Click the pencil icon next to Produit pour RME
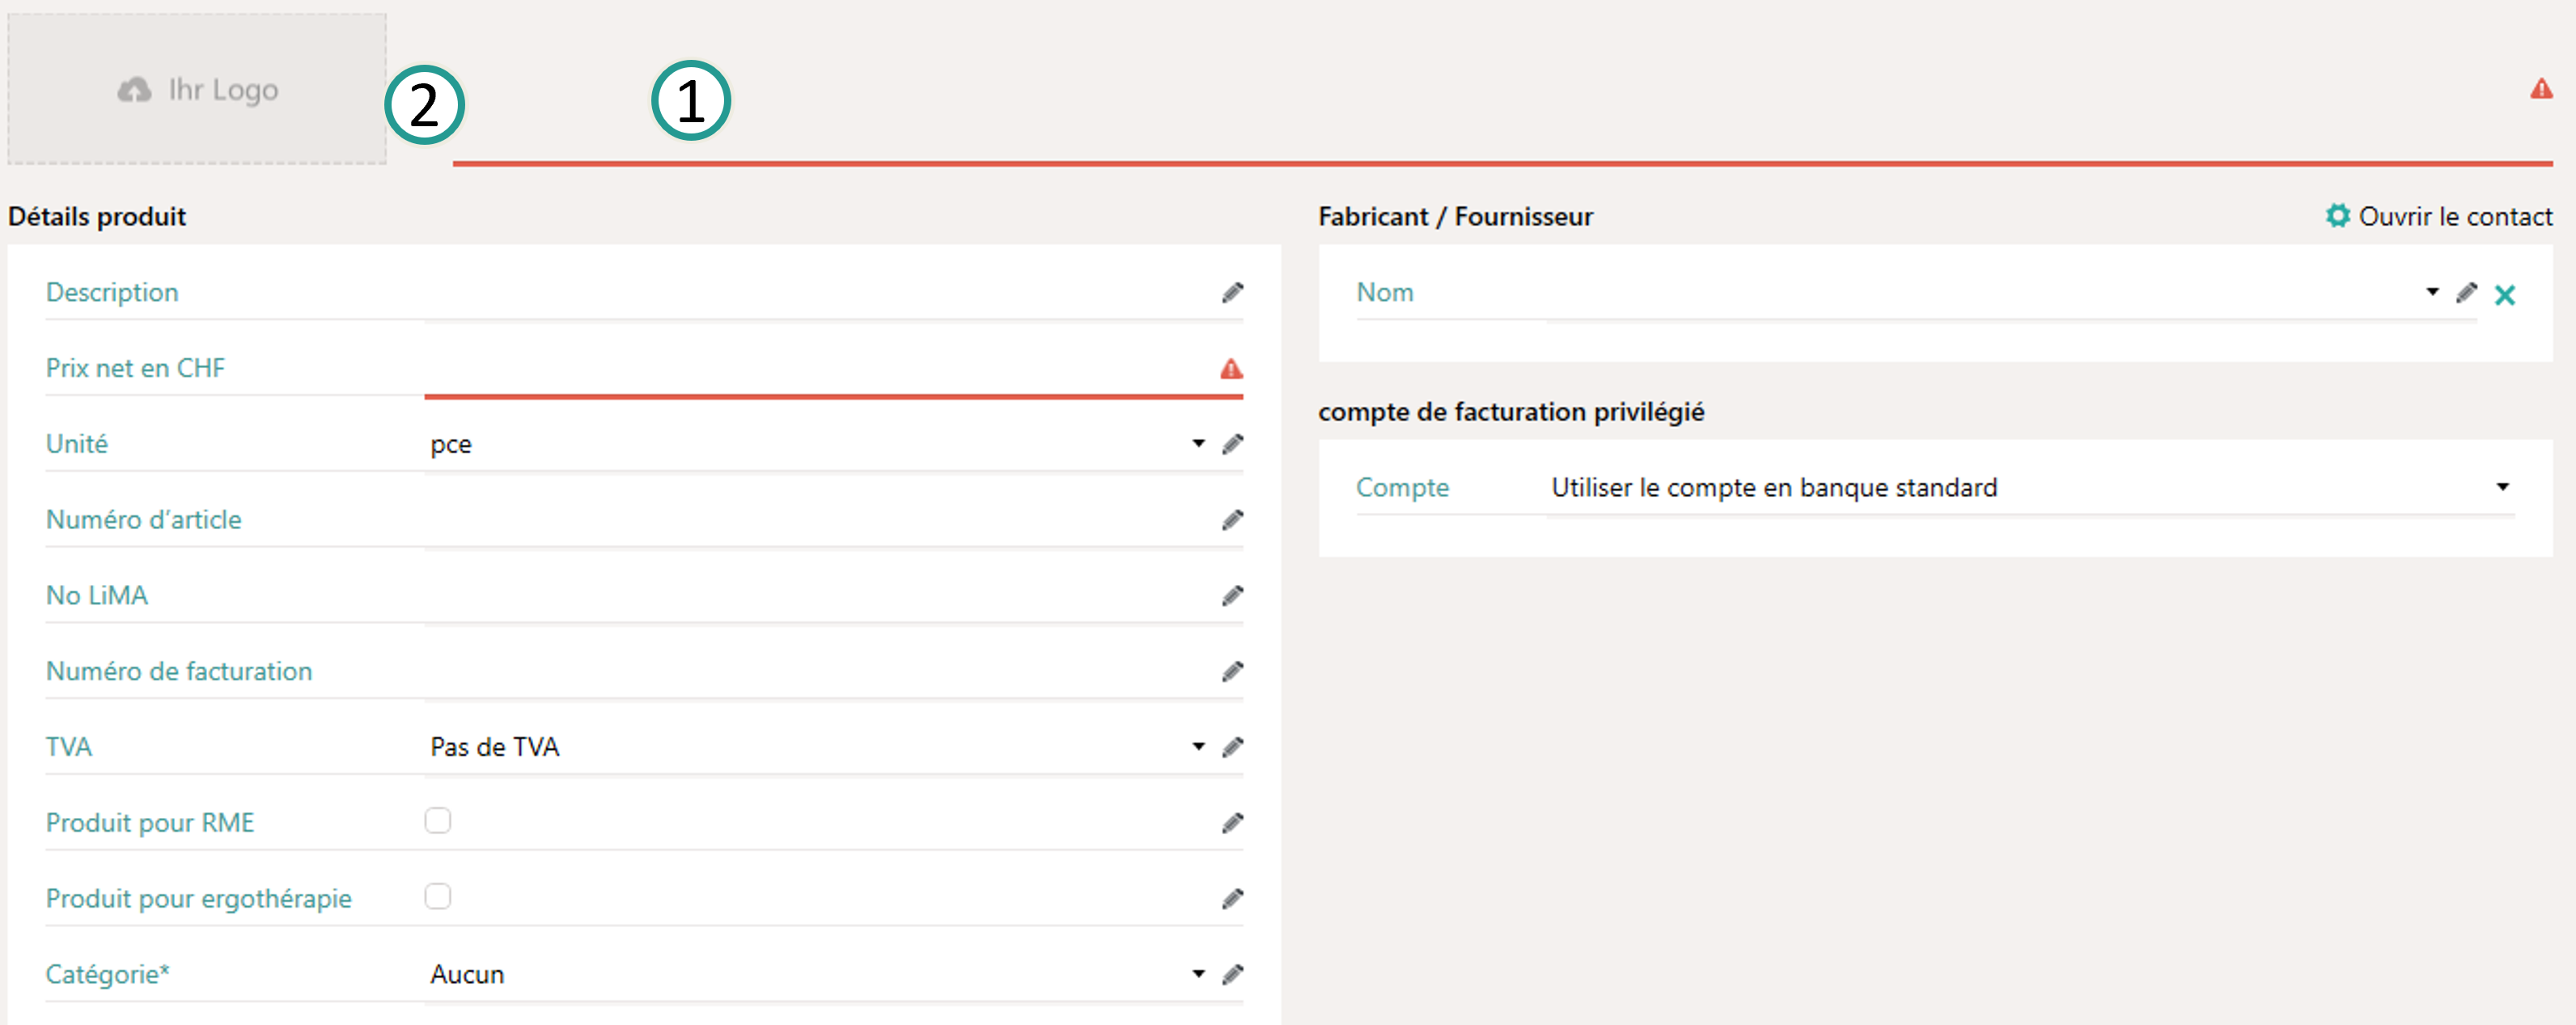The image size is (2576, 1025). click(x=1233, y=822)
